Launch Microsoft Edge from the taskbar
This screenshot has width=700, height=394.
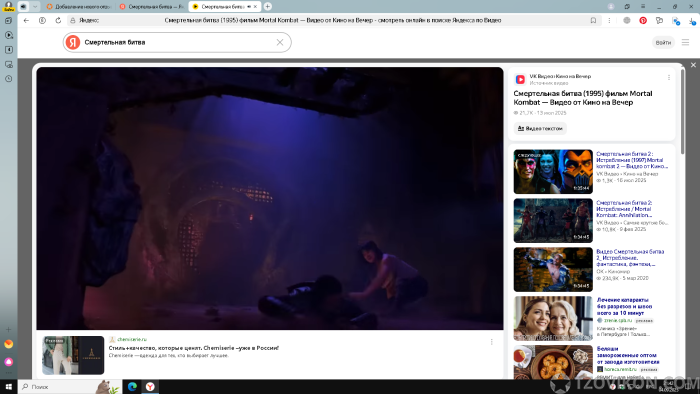click(132, 386)
